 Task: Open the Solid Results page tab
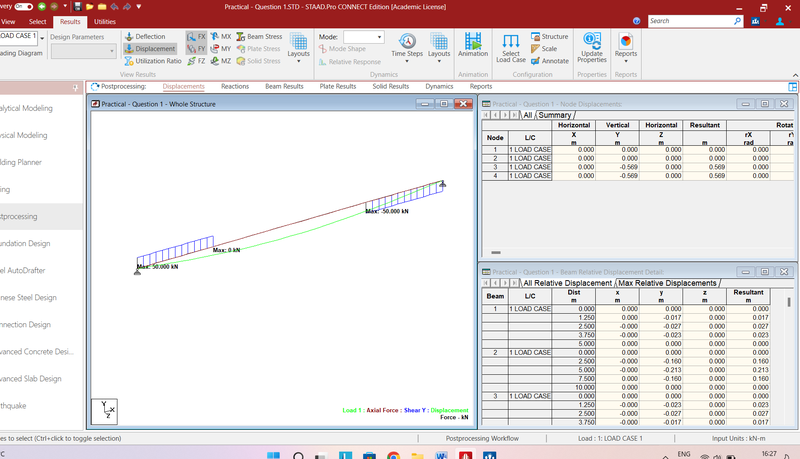[x=390, y=86]
